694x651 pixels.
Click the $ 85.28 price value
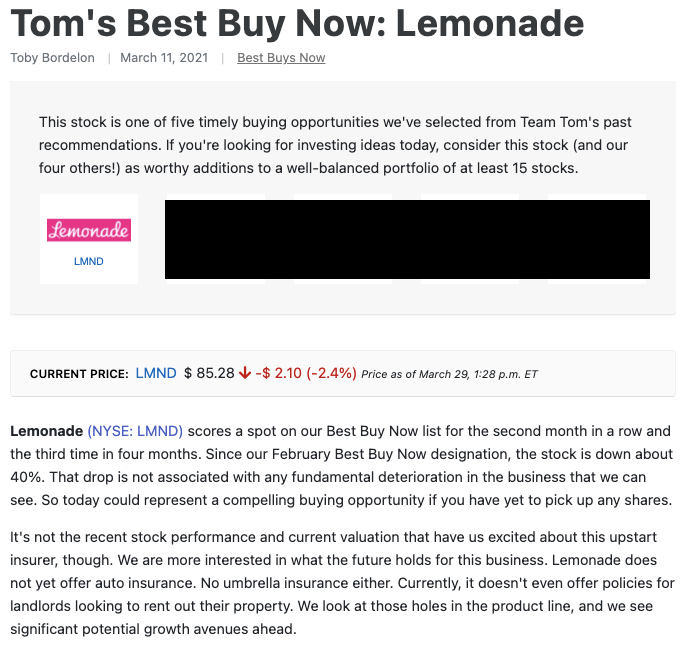tap(209, 373)
